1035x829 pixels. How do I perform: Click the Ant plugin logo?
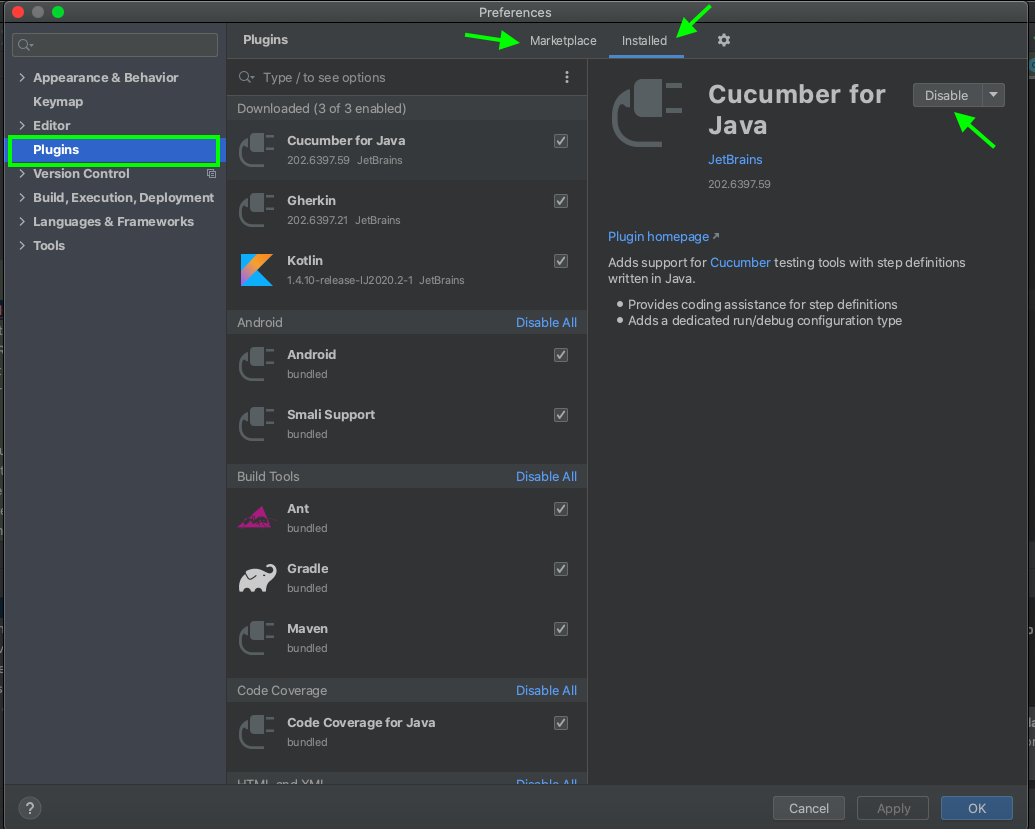pyautogui.click(x=255, y=518)
